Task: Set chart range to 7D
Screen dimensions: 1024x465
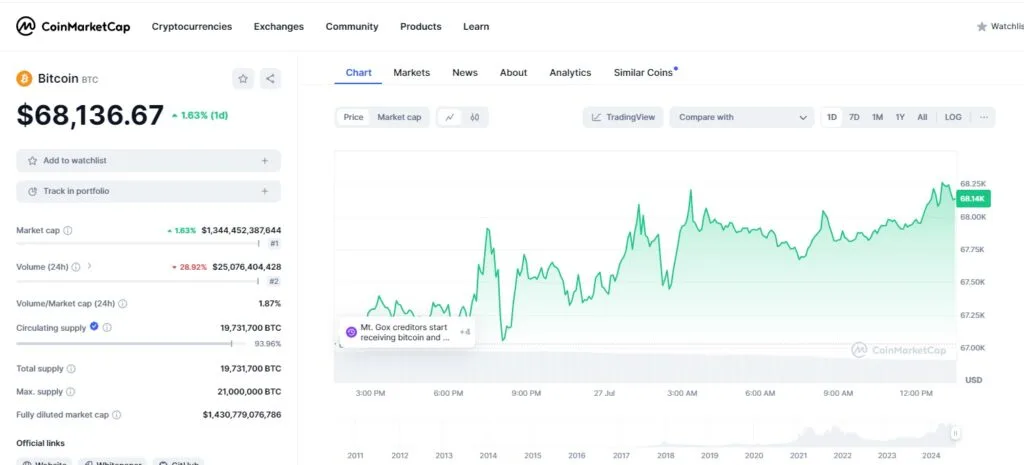Action: (854, 118)
